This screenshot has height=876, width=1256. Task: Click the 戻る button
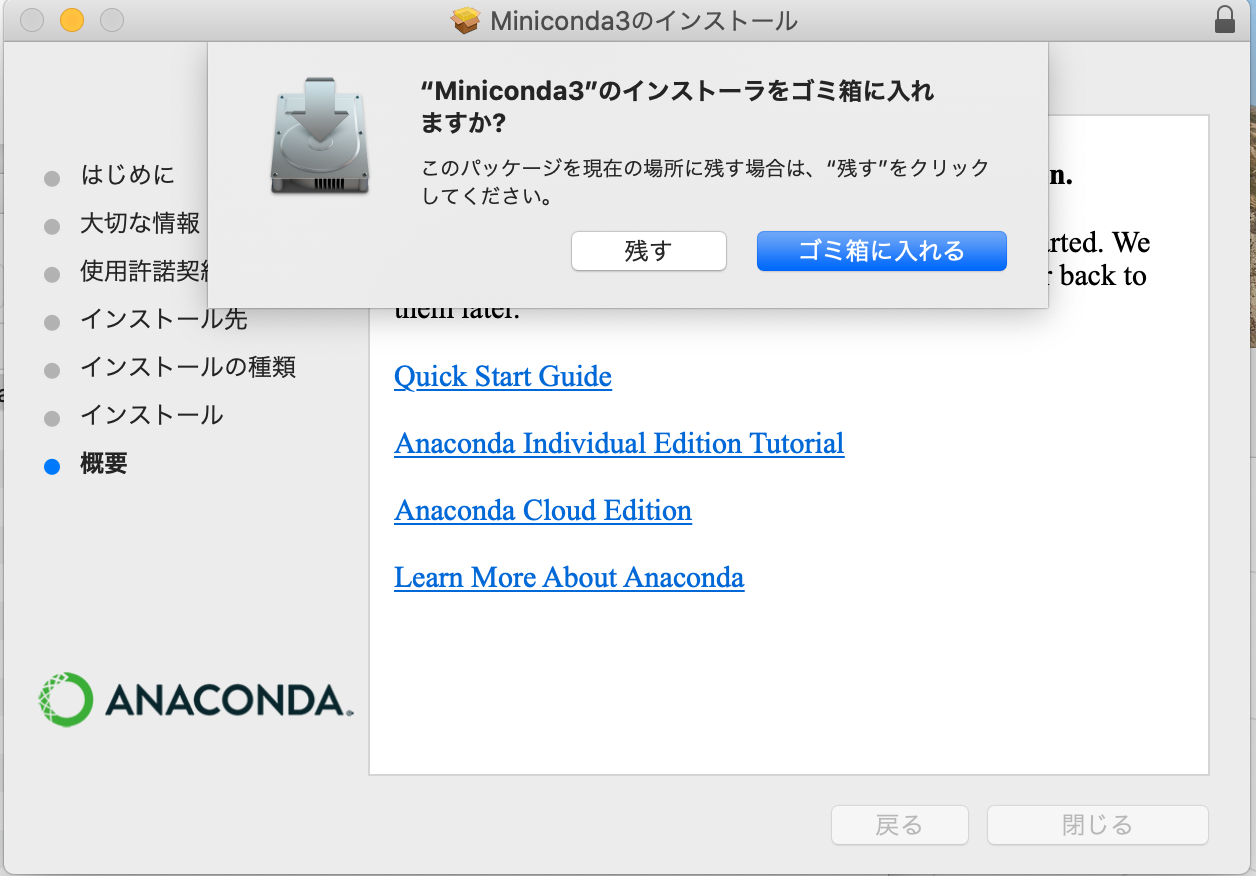(x=899, y=825)
